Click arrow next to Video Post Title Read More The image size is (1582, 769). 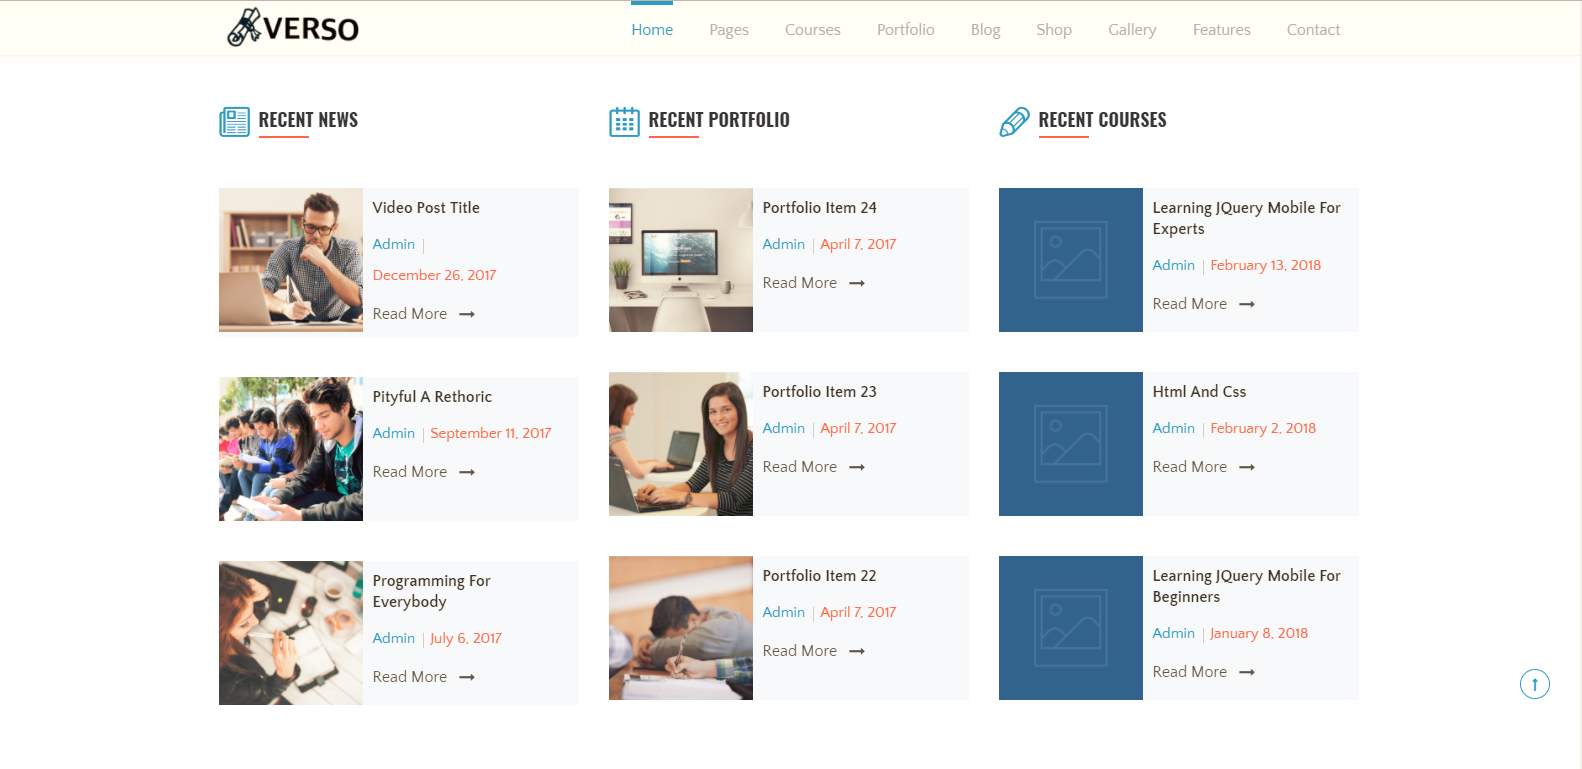467,314
